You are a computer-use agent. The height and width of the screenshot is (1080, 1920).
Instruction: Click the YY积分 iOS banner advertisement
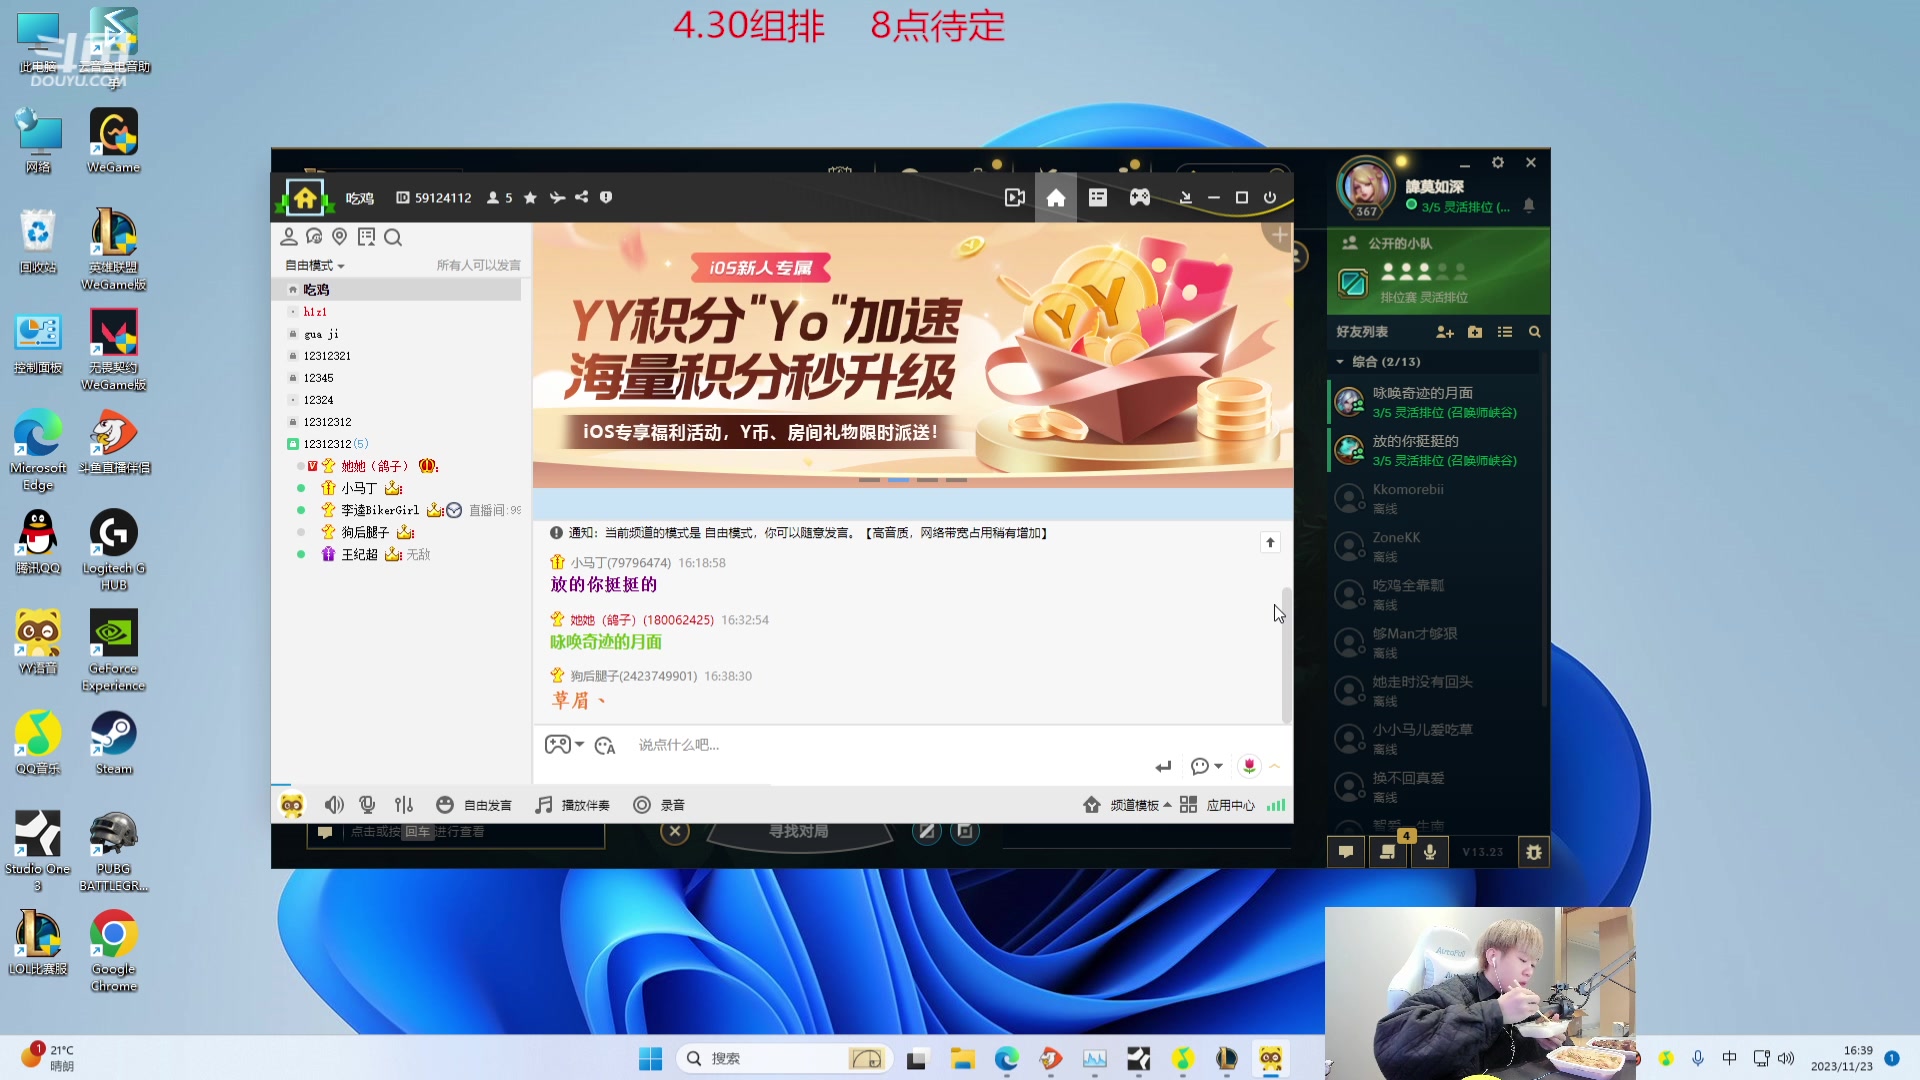pyautogui.click(x=912, y=355)
